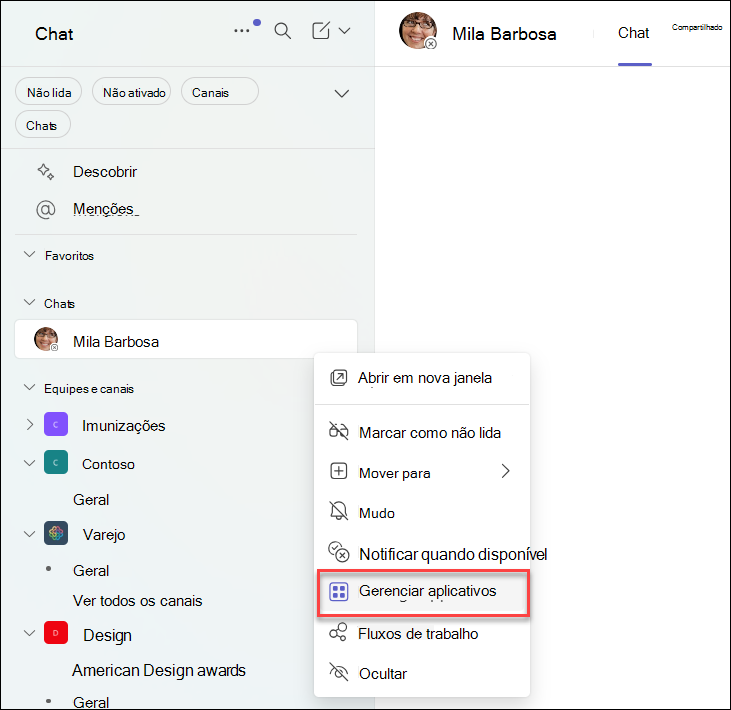This screenshot has width=731, height=710.
Task: Click the Mover para plus icon
Action: [x=338, y=471]
